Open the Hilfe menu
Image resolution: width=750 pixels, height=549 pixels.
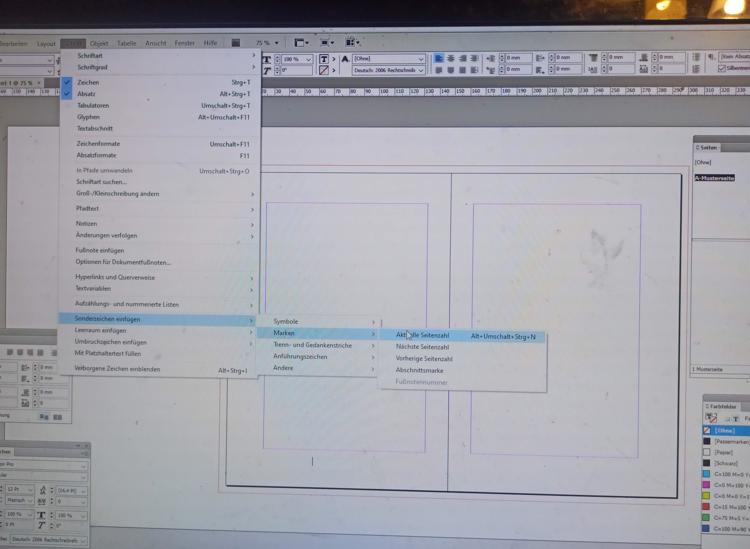(x=210, y=43)
